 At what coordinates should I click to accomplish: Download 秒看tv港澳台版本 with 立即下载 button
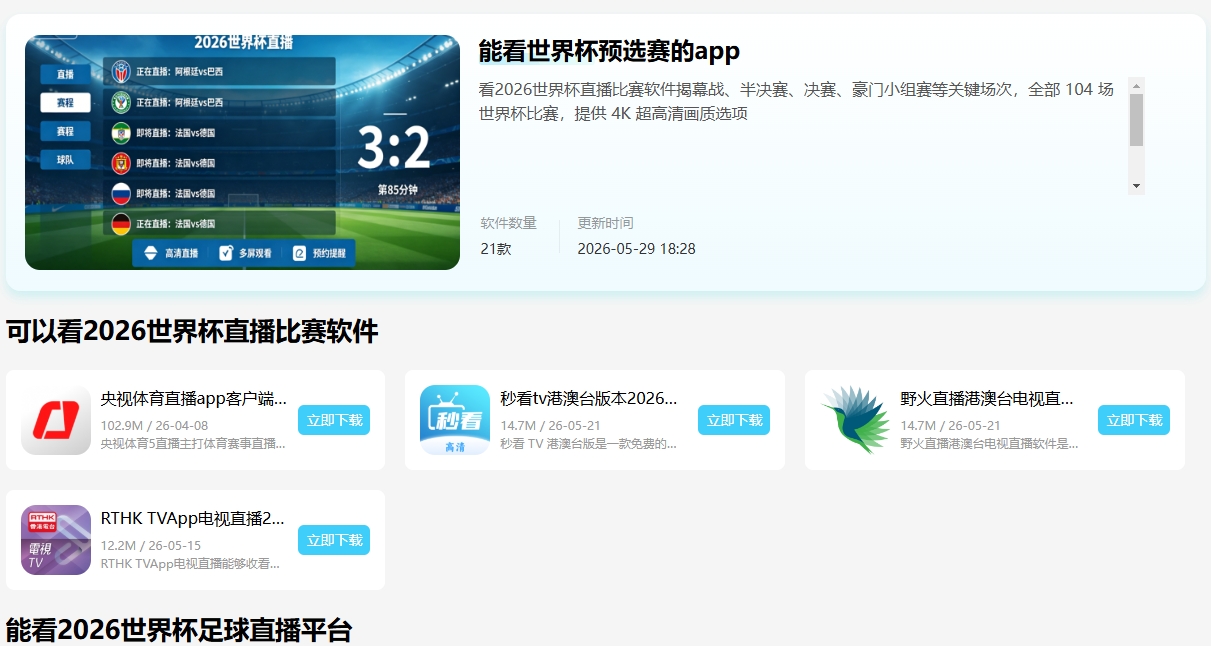(734, 420)
